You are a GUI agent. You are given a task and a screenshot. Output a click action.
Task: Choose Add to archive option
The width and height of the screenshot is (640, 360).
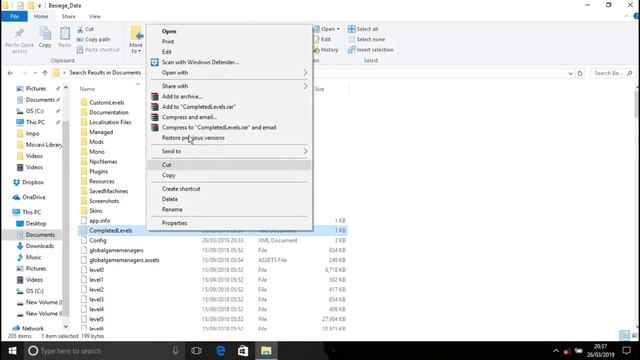230,96
